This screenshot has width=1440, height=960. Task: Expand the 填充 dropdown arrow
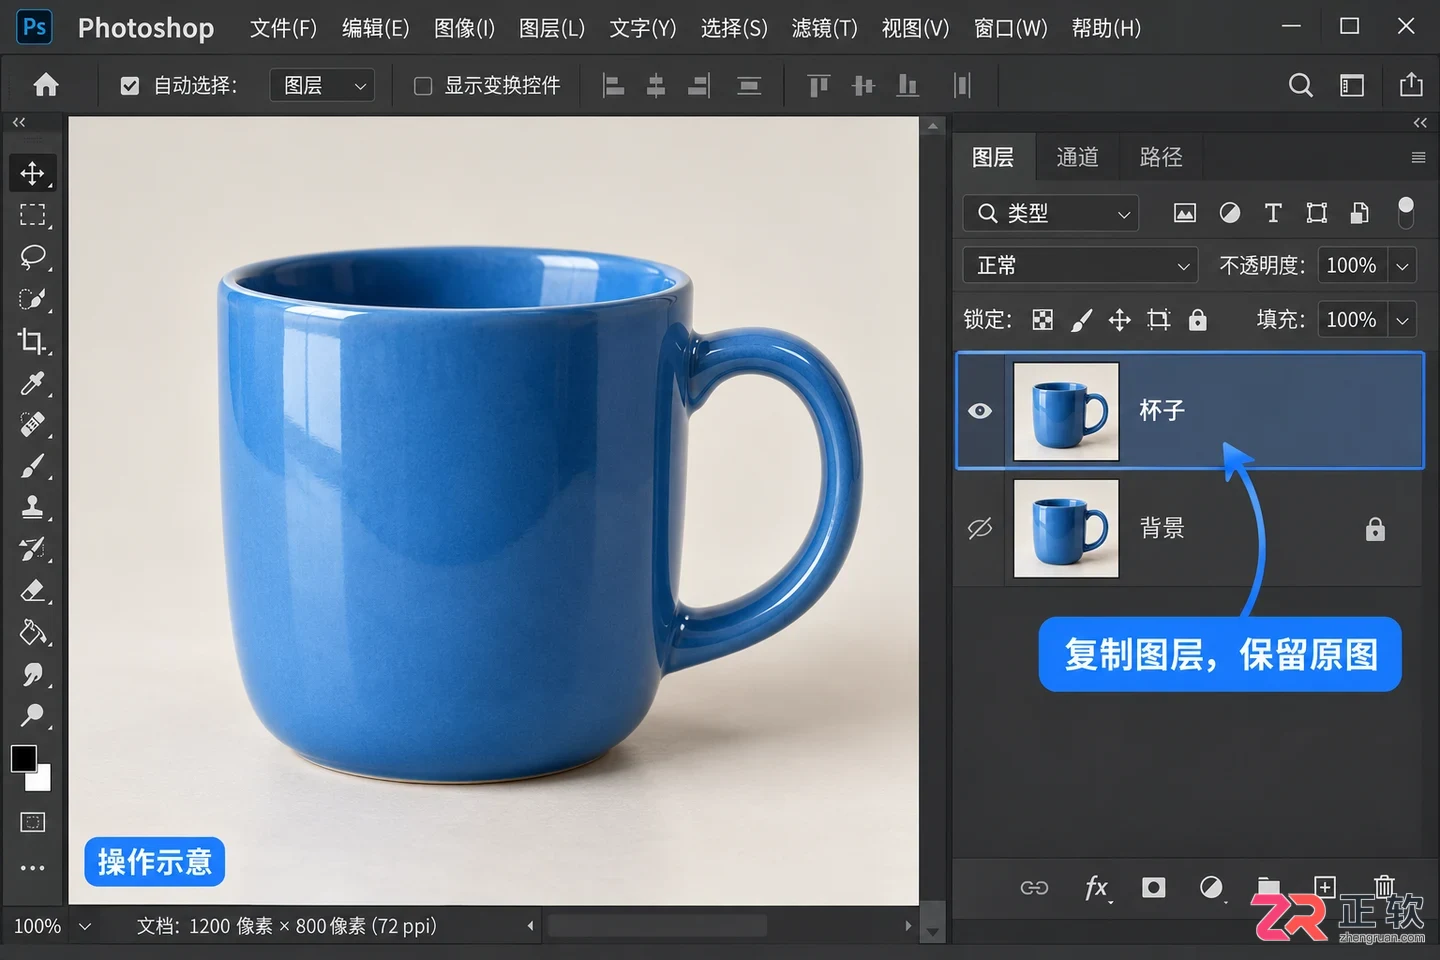click(x=1402, y=320)
